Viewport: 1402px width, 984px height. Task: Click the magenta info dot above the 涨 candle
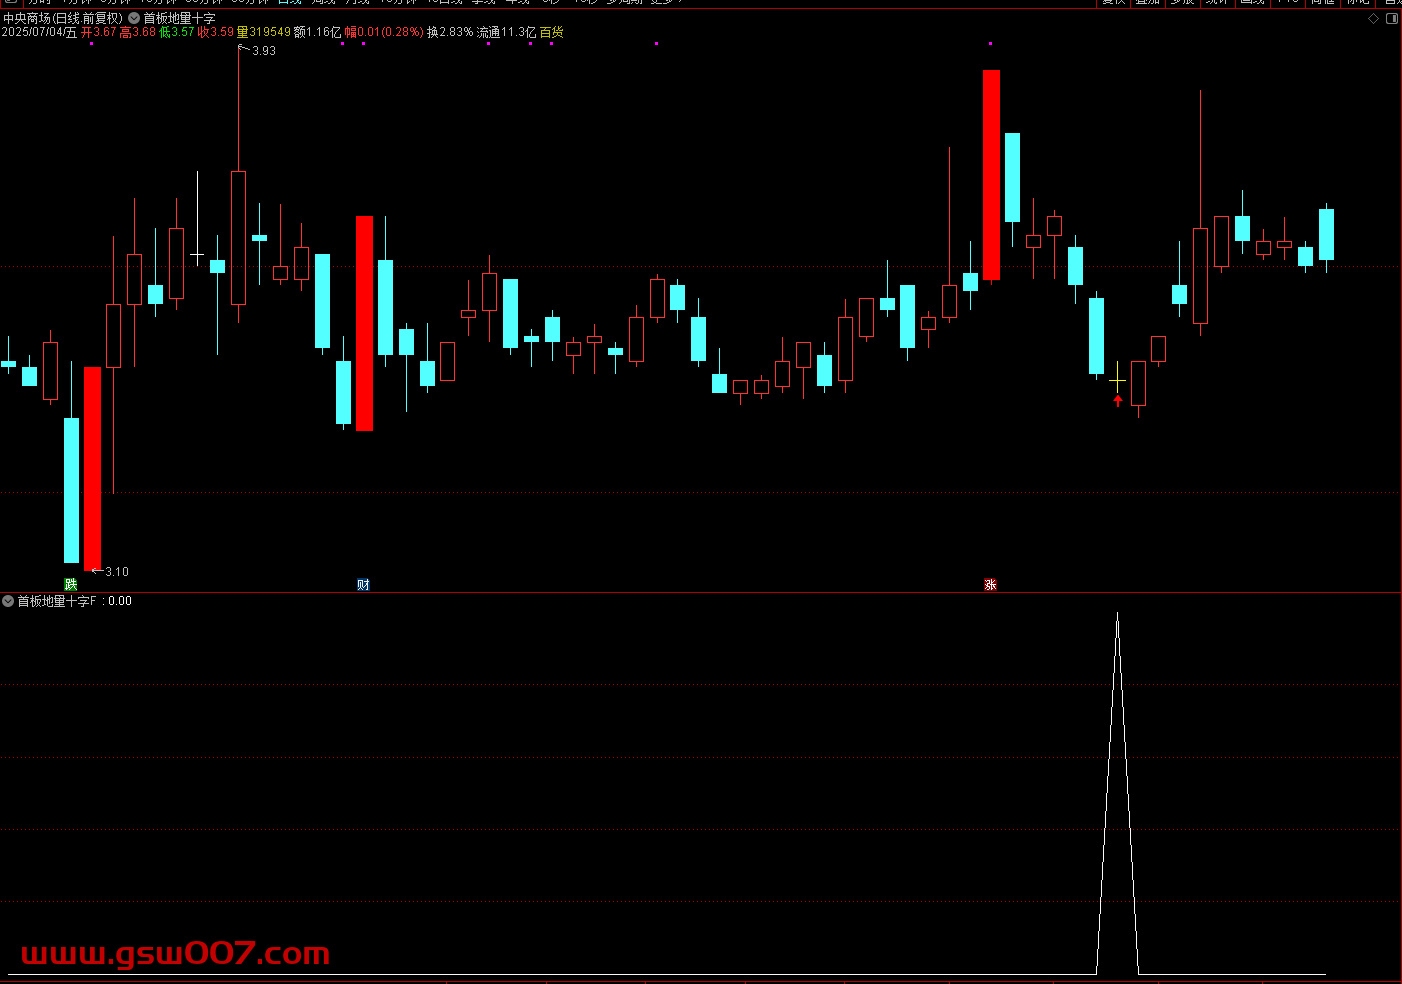(990, 44)
